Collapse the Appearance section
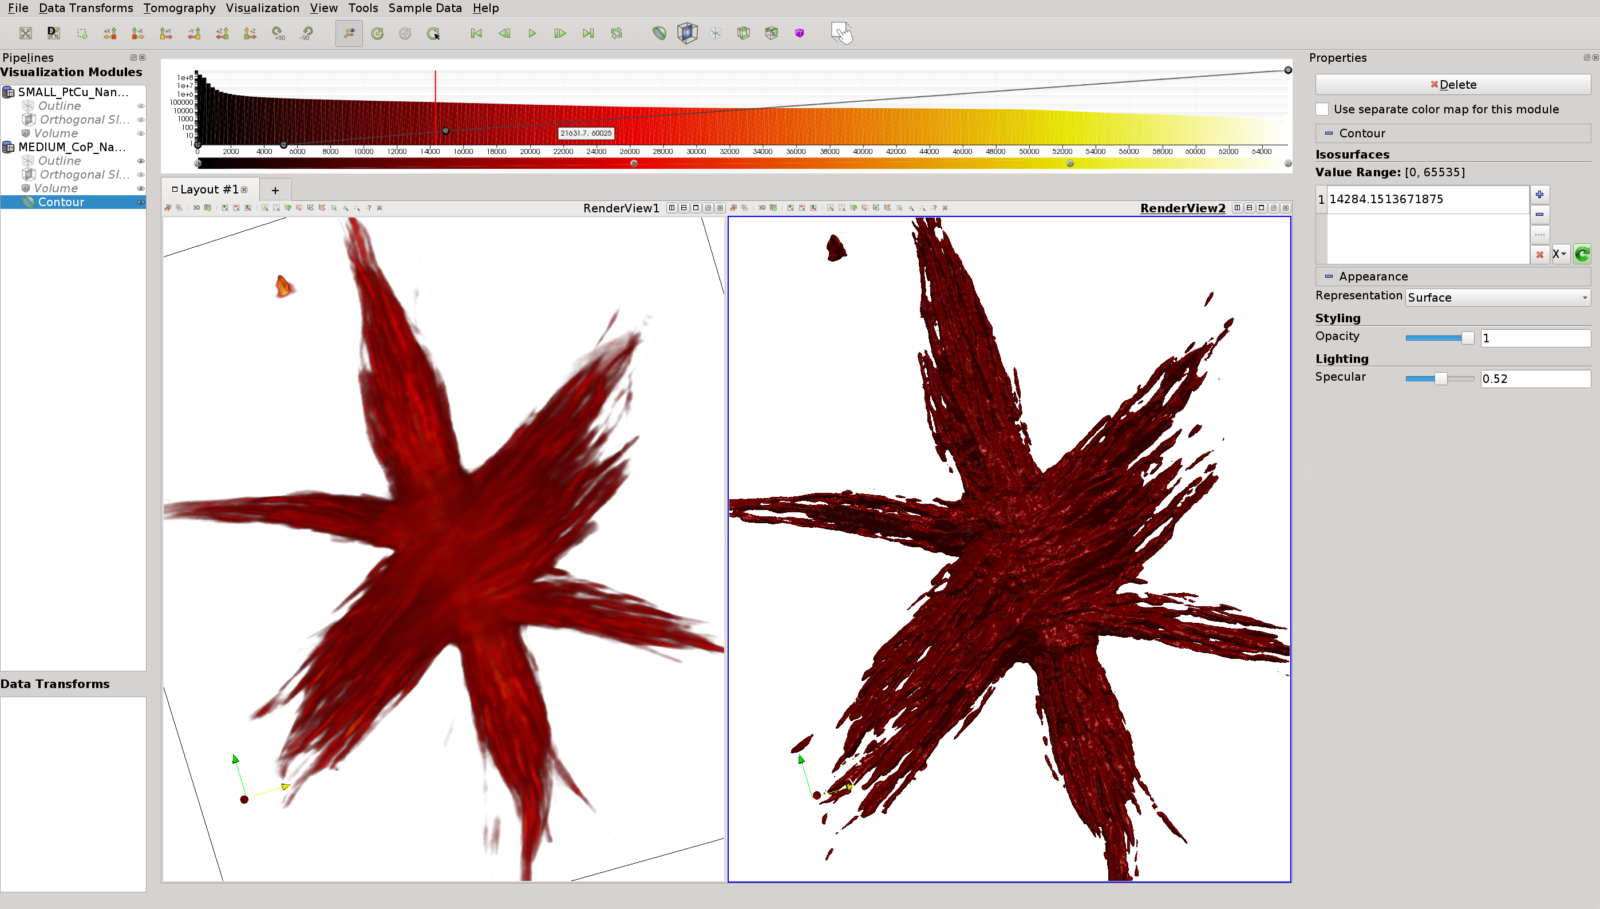 point(1328,276)
